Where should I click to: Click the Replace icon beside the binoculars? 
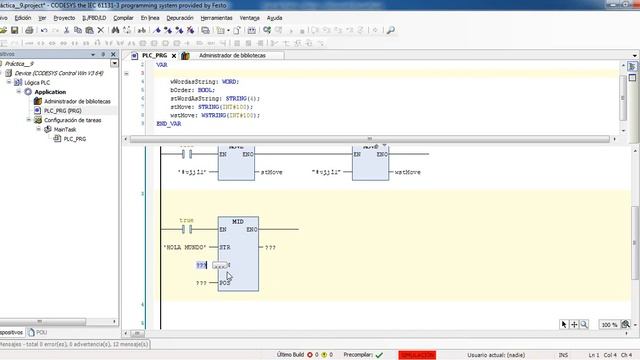pyautogui.click(x=127, y=30)
